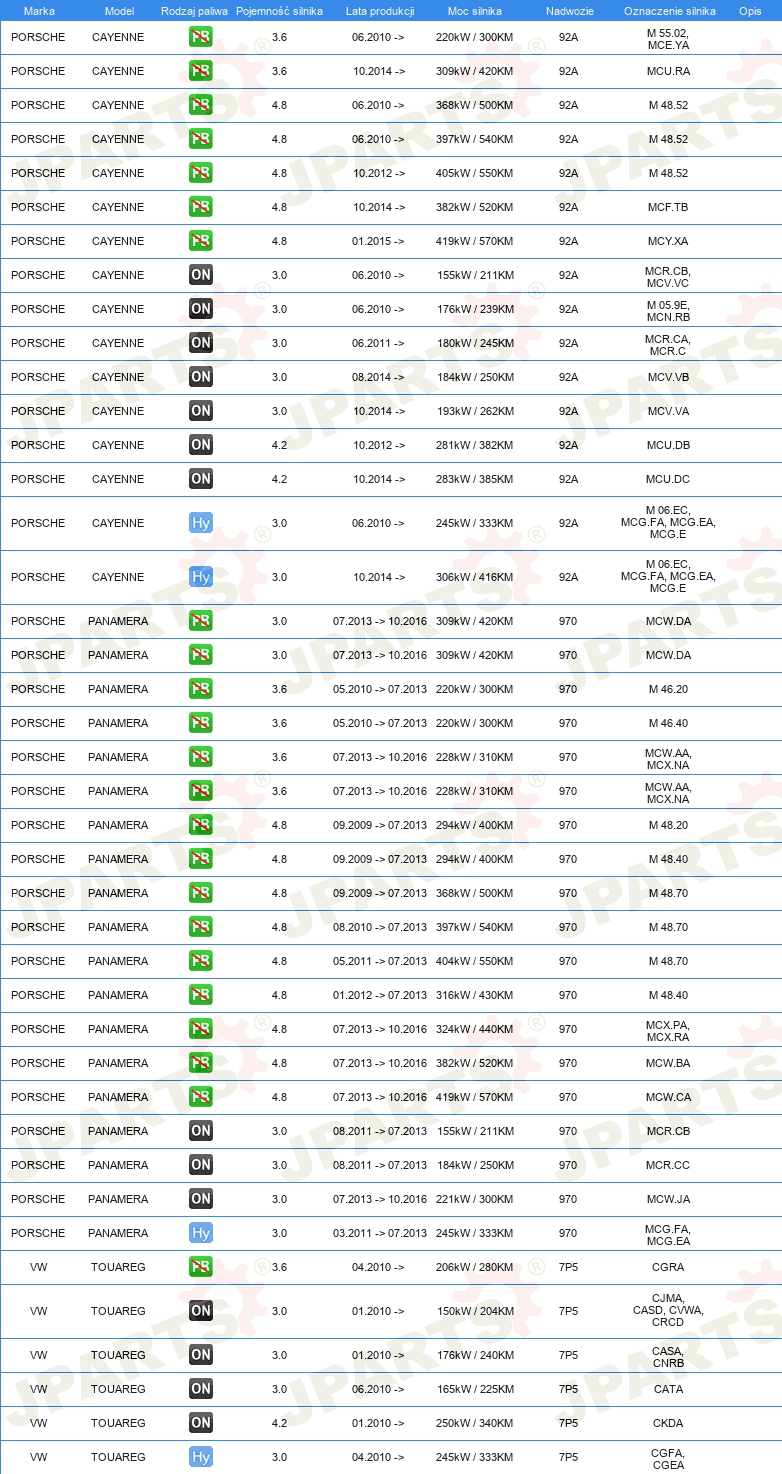Click the Moc silnika column header
Screen dimensions: 782x1474
tap(475, 11)
